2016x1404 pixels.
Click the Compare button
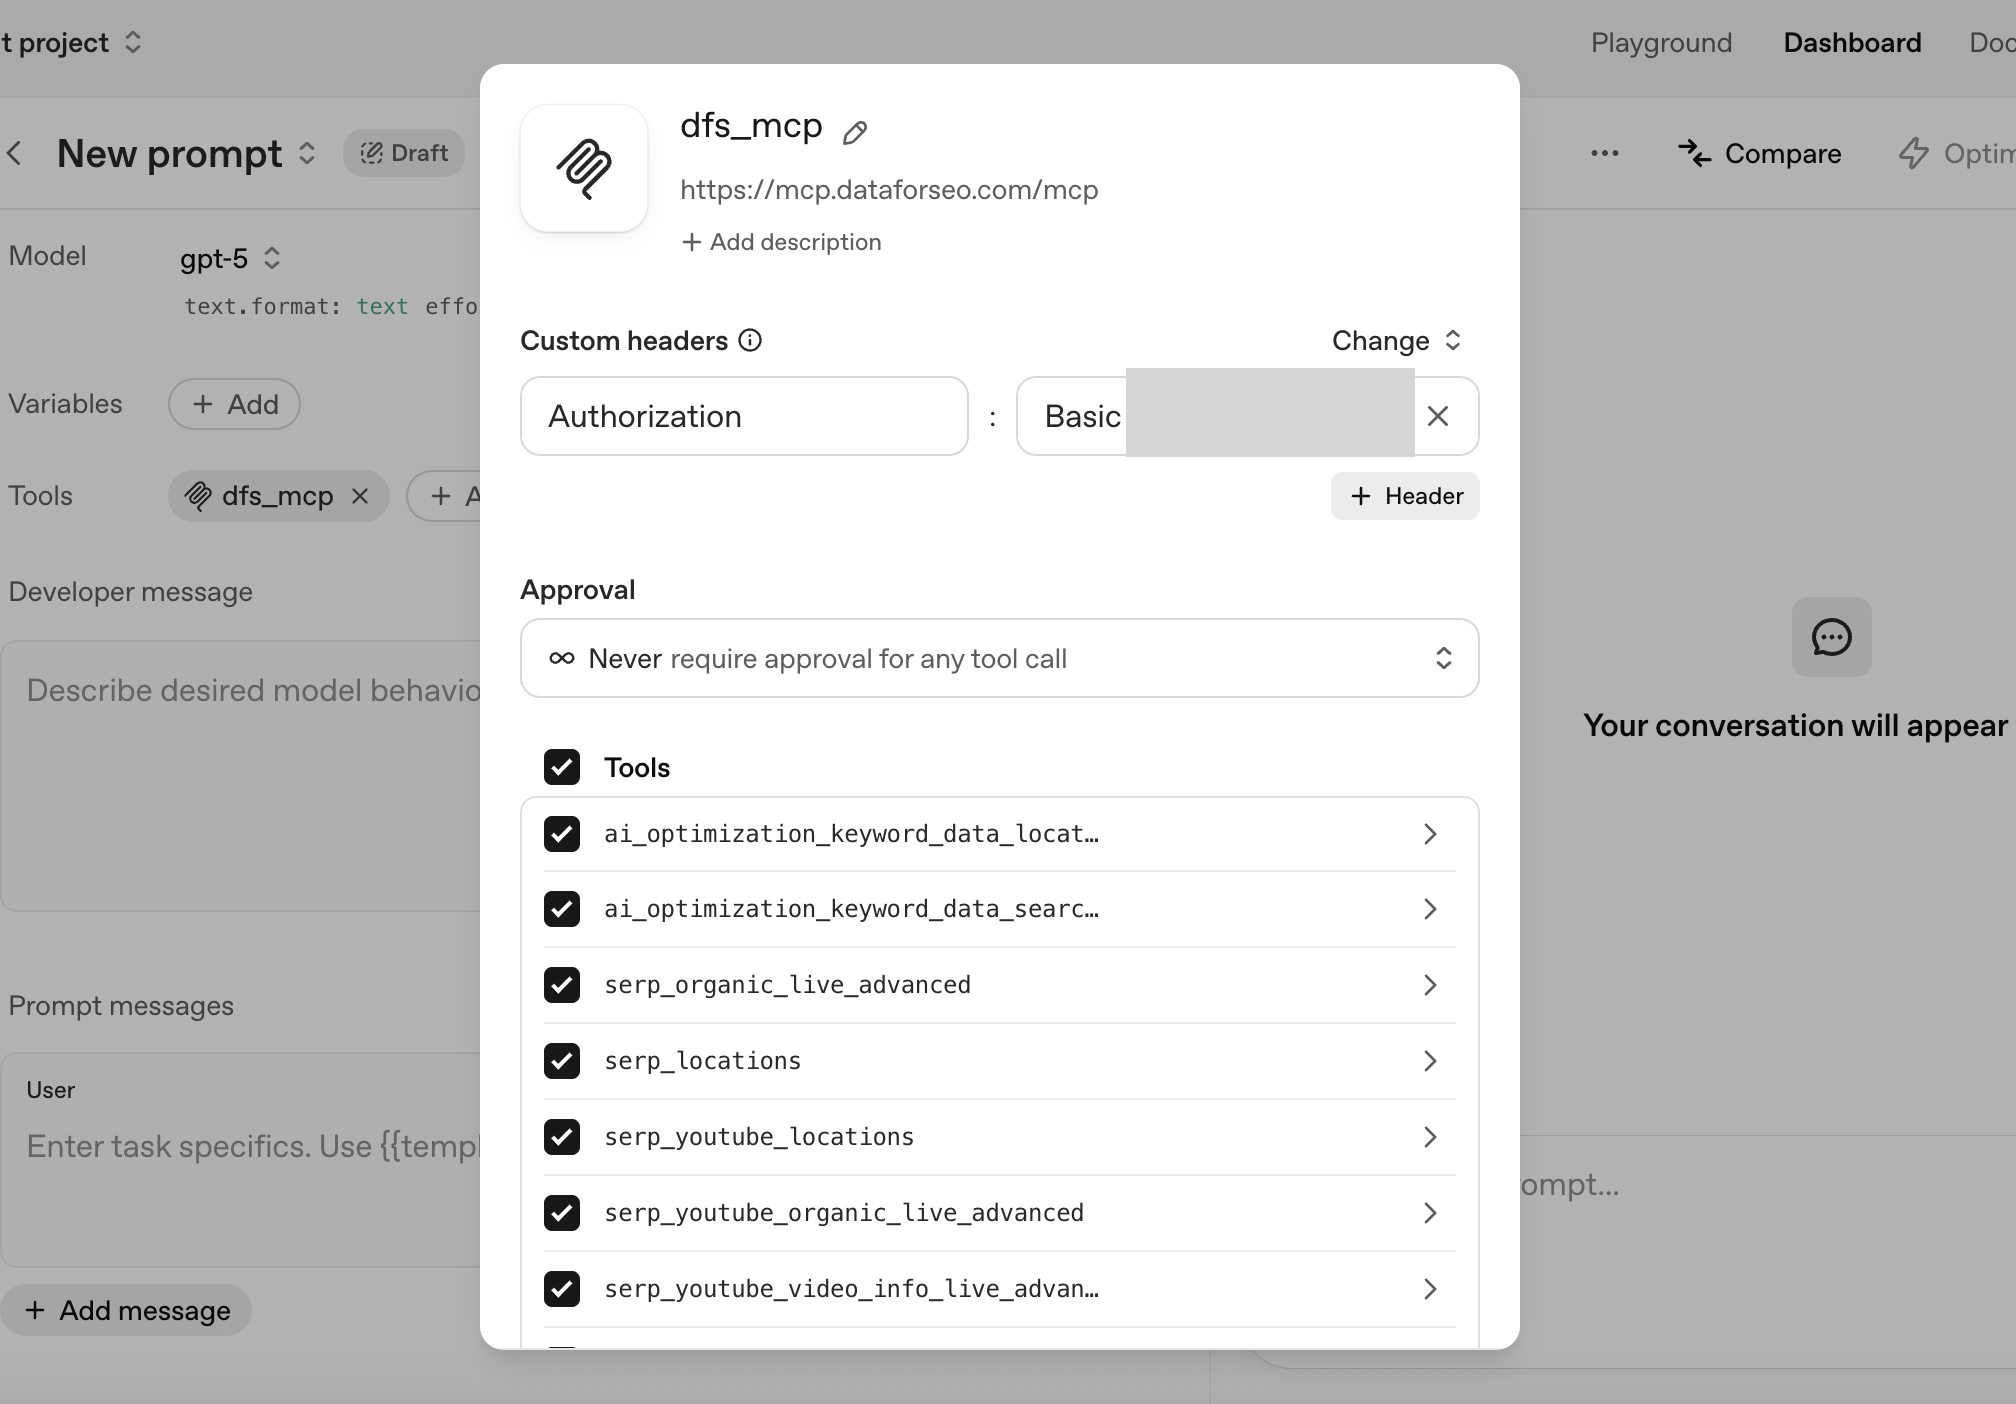(x=1760, y=153)
